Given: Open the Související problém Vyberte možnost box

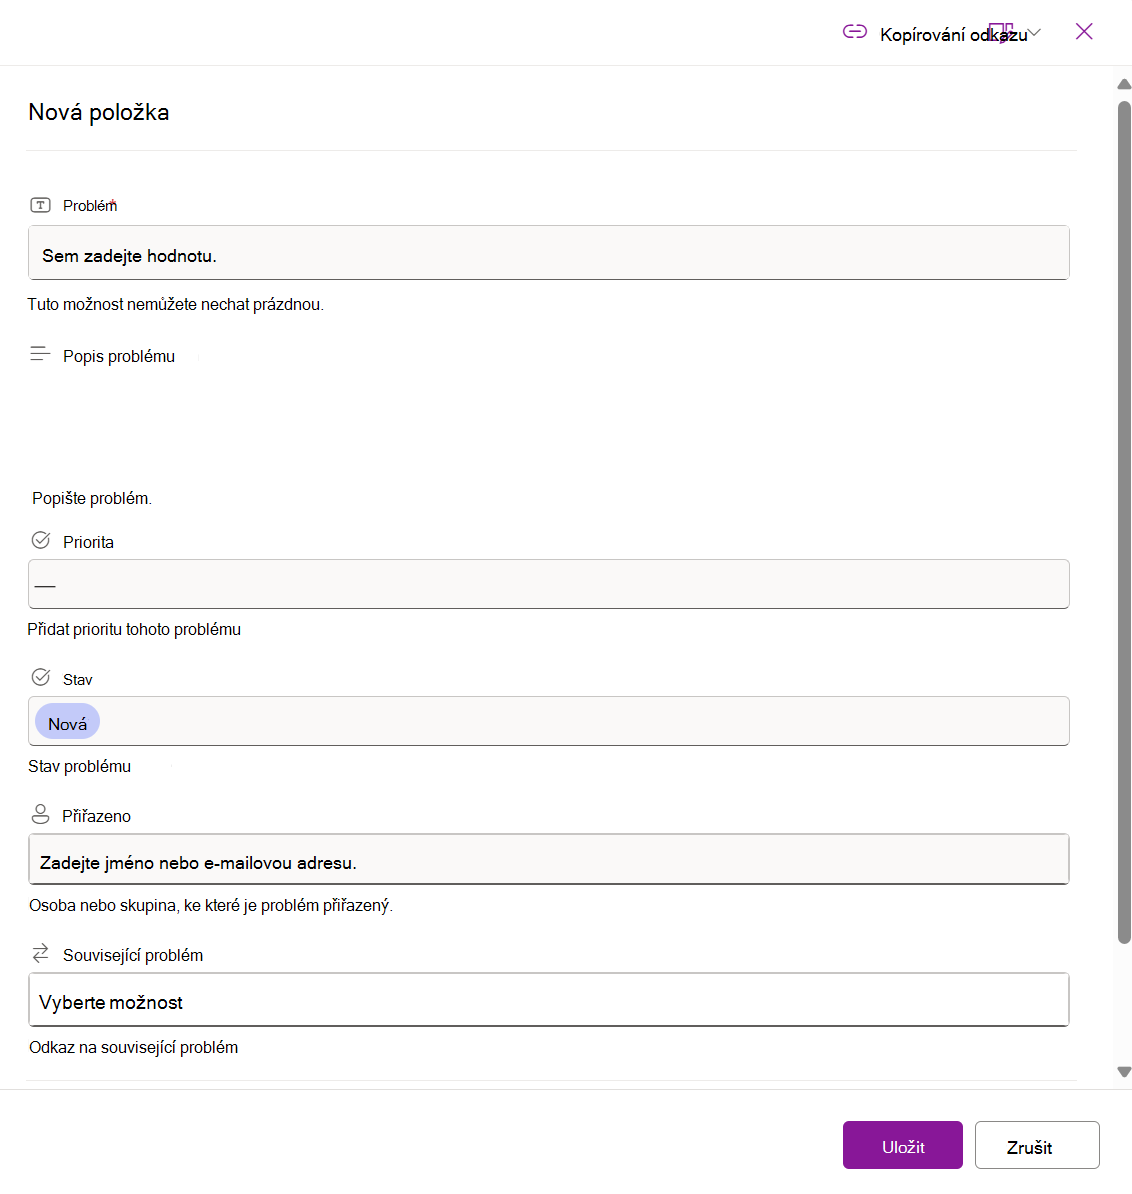Looking at the screenshot, I should (548, 999).
